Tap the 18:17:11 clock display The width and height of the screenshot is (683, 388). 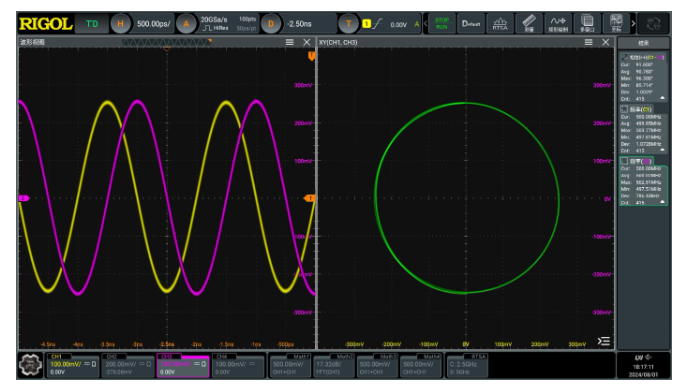(x=643, y=367)
